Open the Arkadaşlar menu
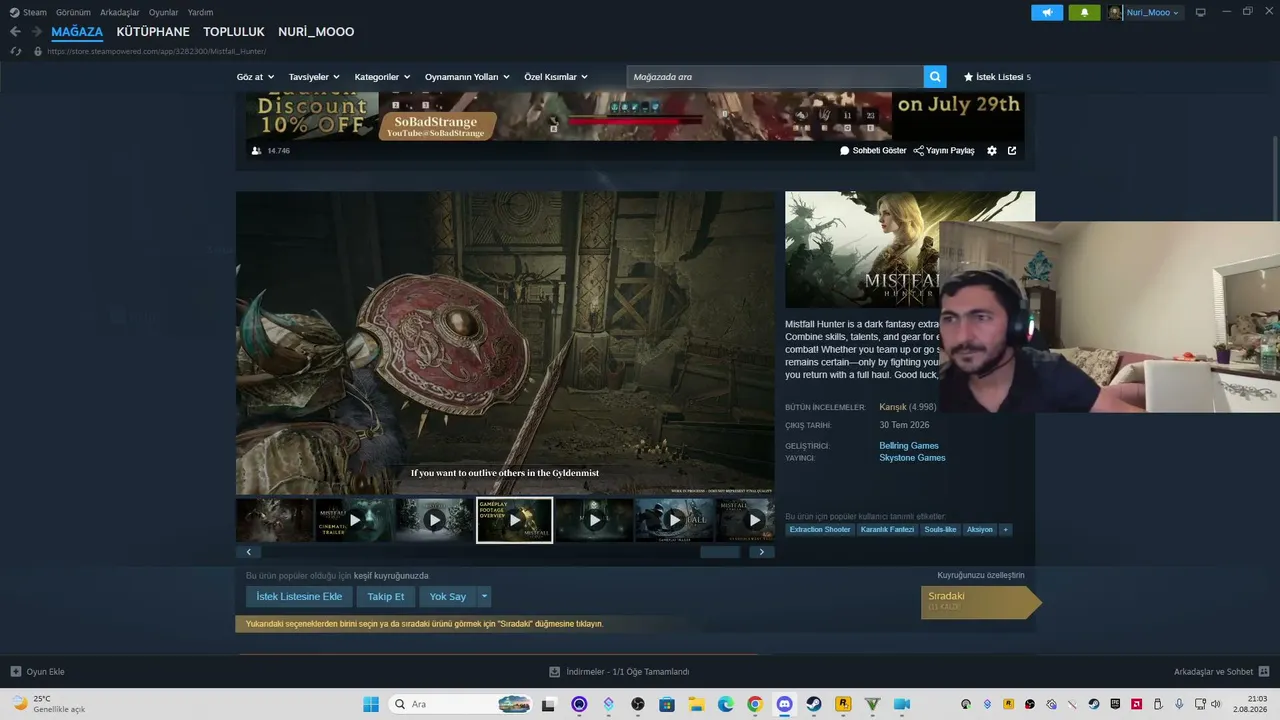 coord(120,12)
